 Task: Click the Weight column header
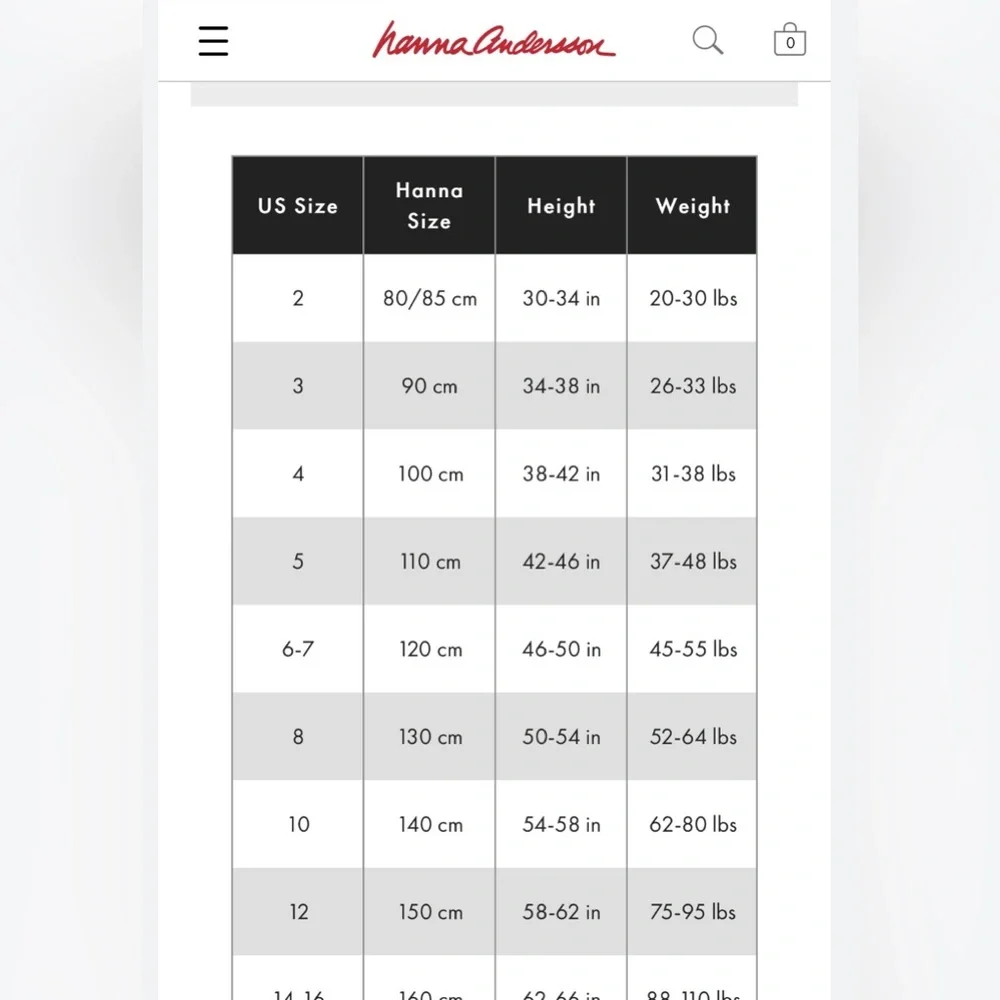click(693, 205)
